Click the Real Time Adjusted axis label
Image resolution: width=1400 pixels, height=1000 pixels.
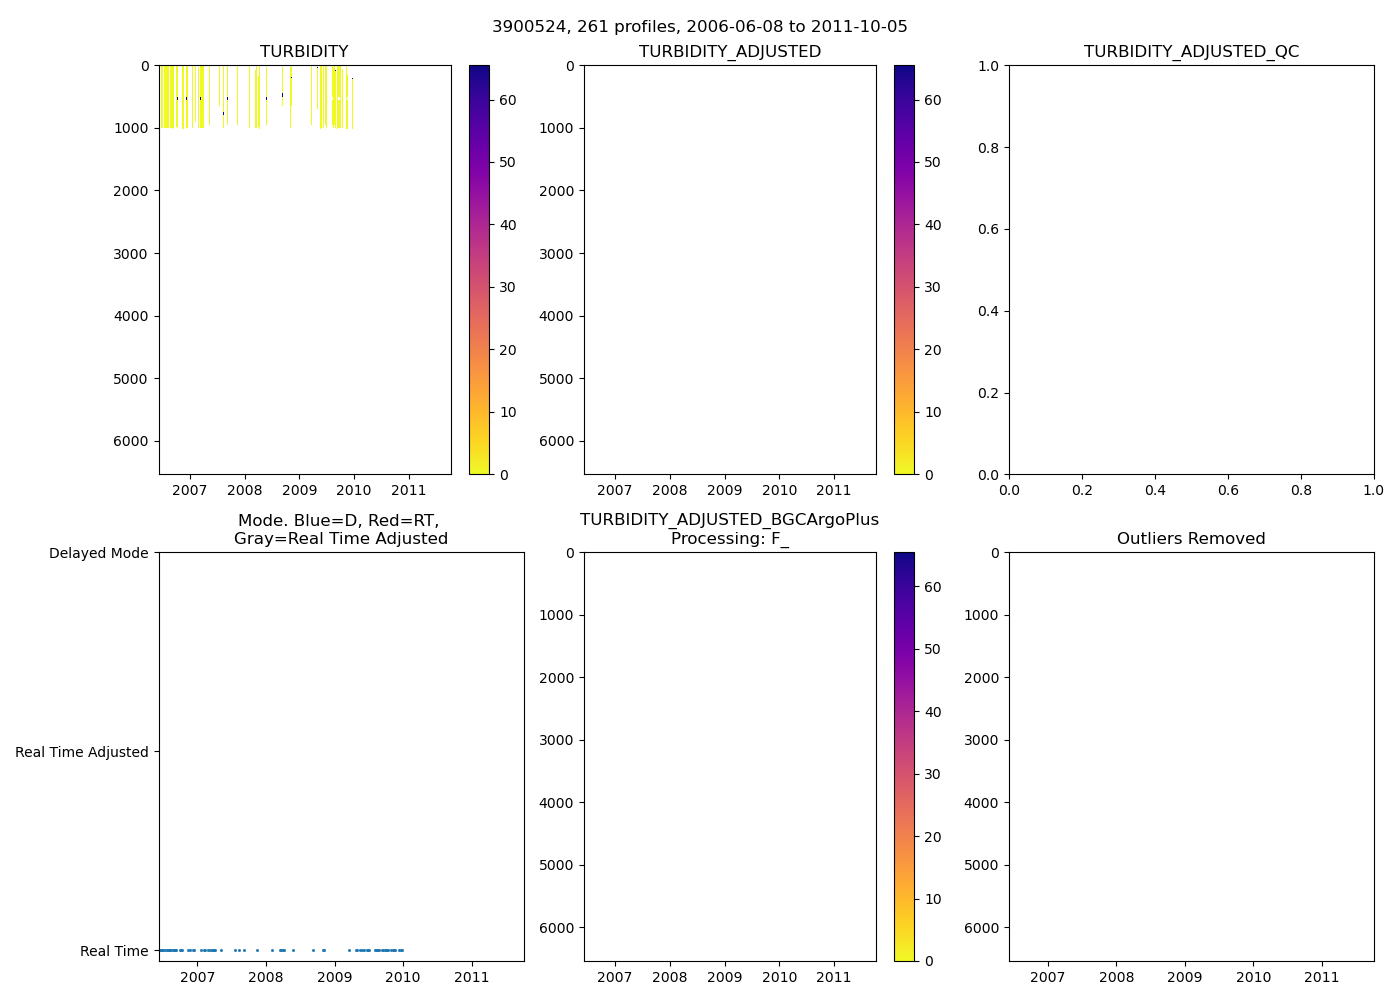tap(81, 752)
